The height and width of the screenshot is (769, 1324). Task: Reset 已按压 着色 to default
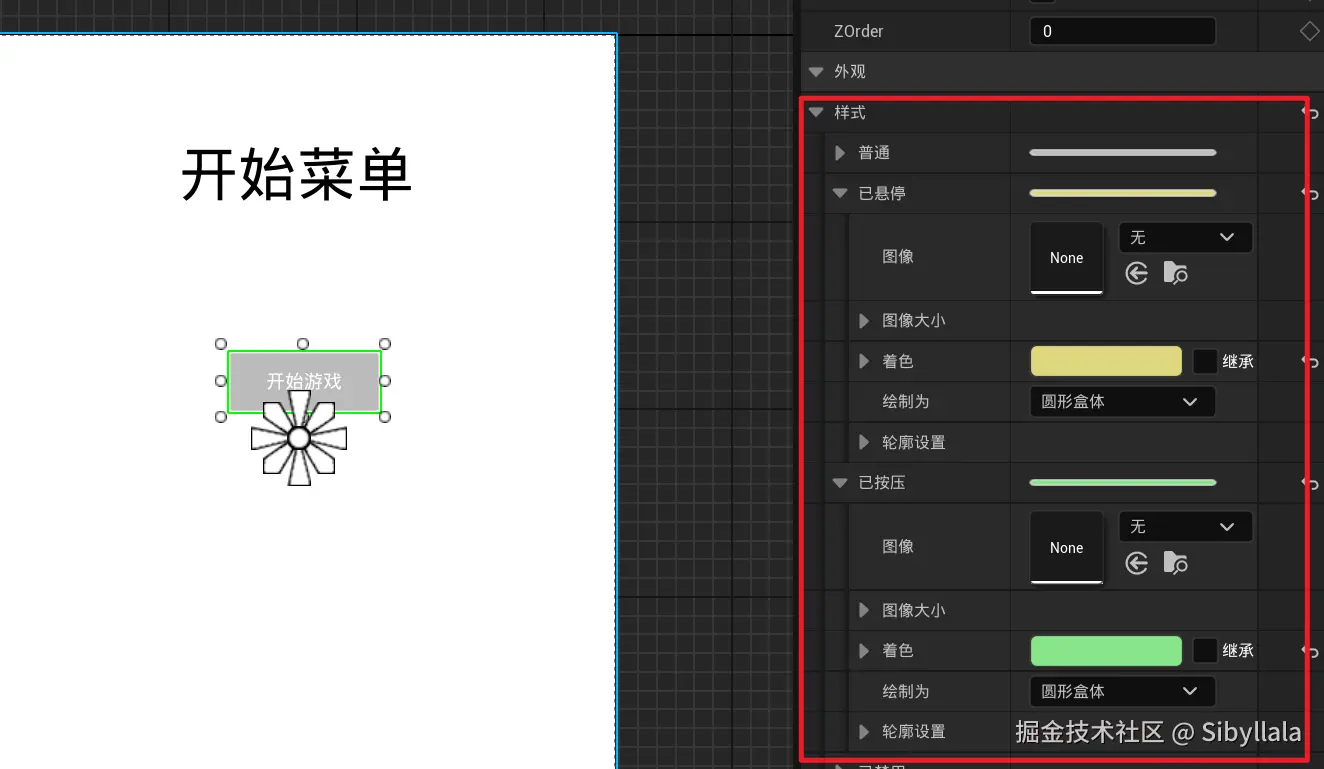click(1310, 651)
